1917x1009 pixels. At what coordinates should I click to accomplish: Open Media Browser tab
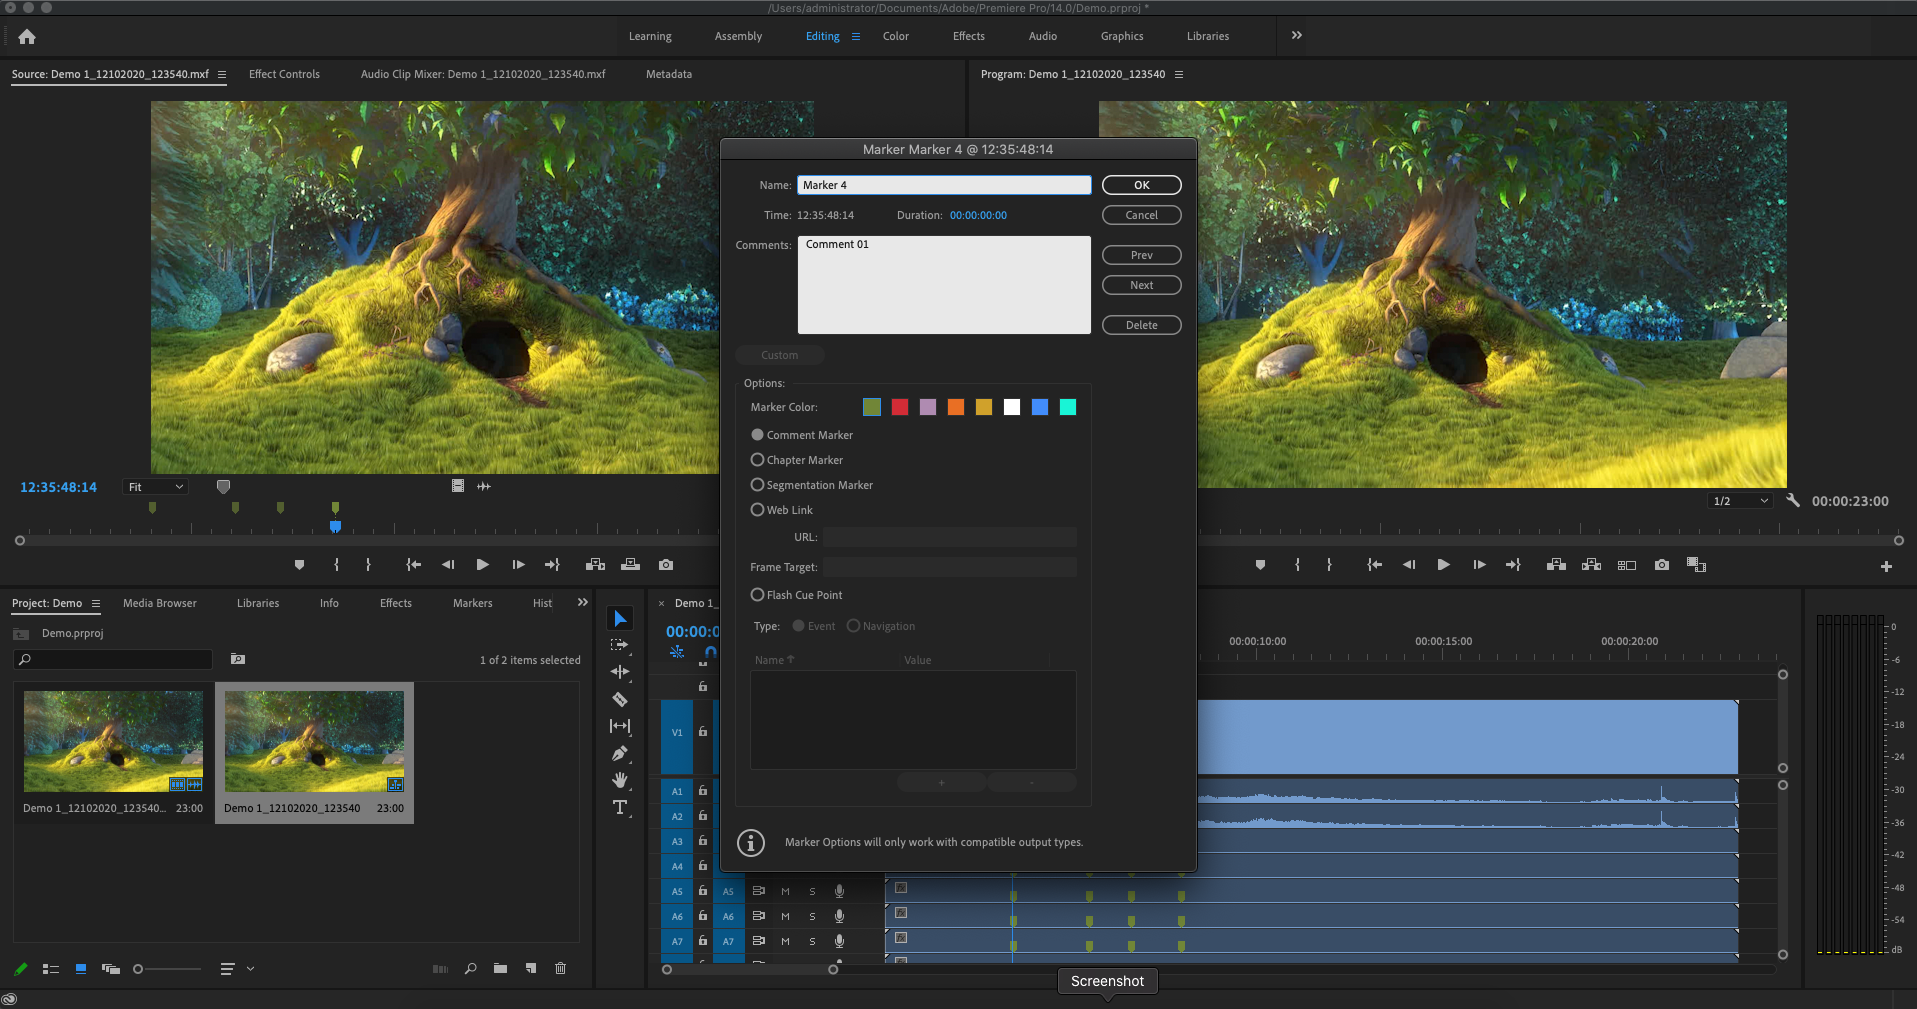pyautogui.click(x=160, y=604)
